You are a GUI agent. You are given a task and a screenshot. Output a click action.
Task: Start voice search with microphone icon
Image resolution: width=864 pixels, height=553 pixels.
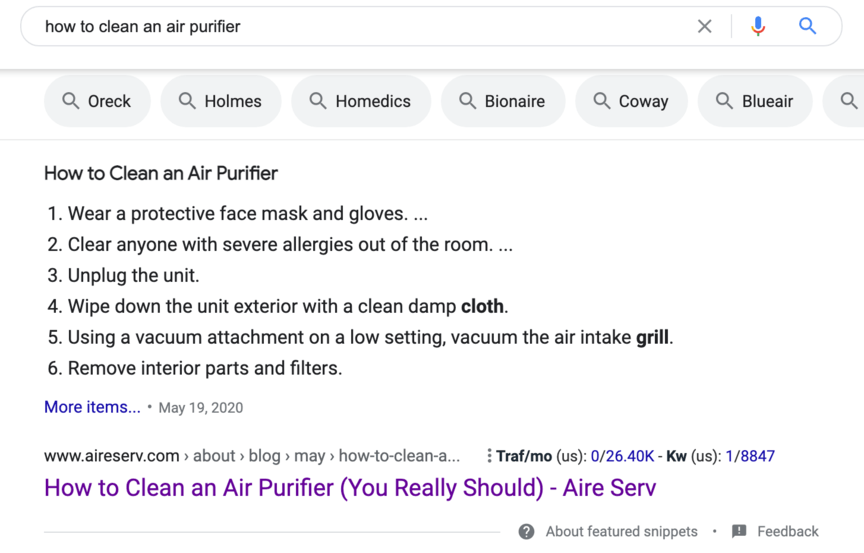[758, 27]
